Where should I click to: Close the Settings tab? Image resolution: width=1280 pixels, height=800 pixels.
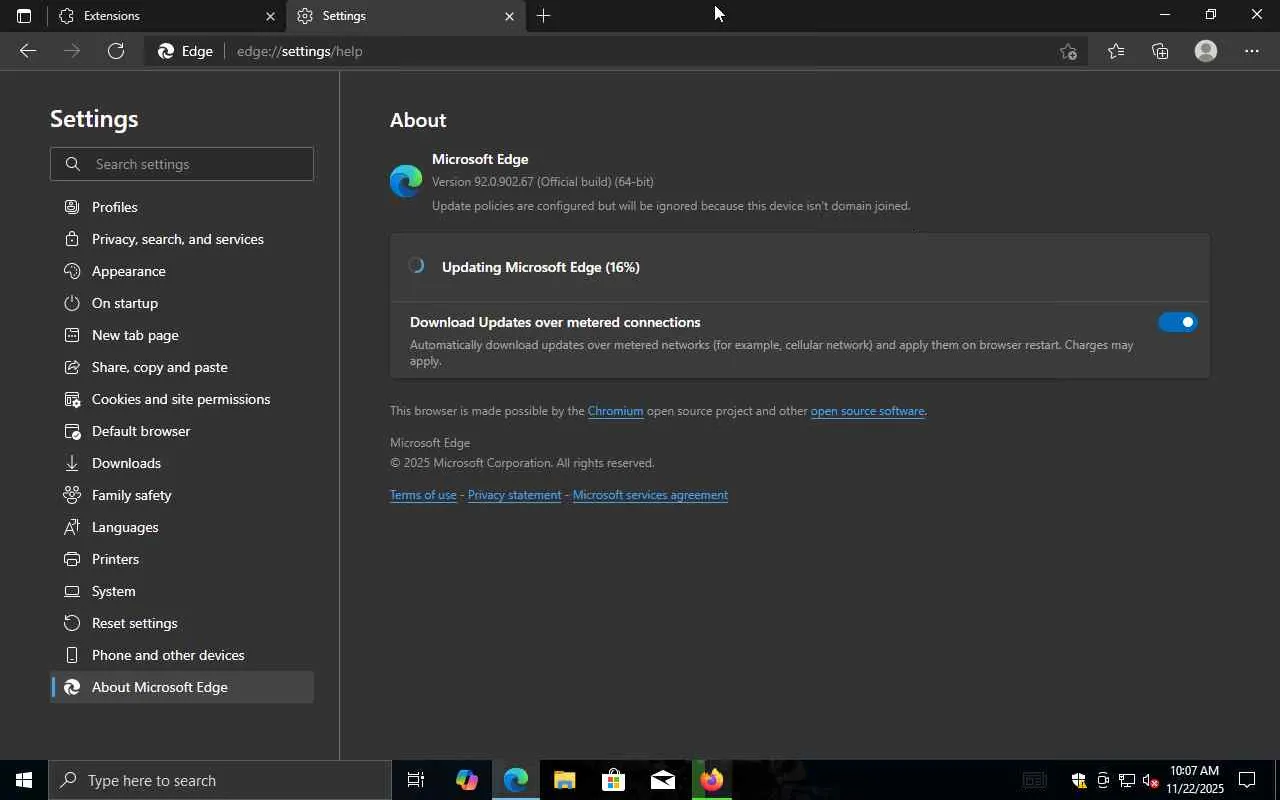[x=509, y=16]
